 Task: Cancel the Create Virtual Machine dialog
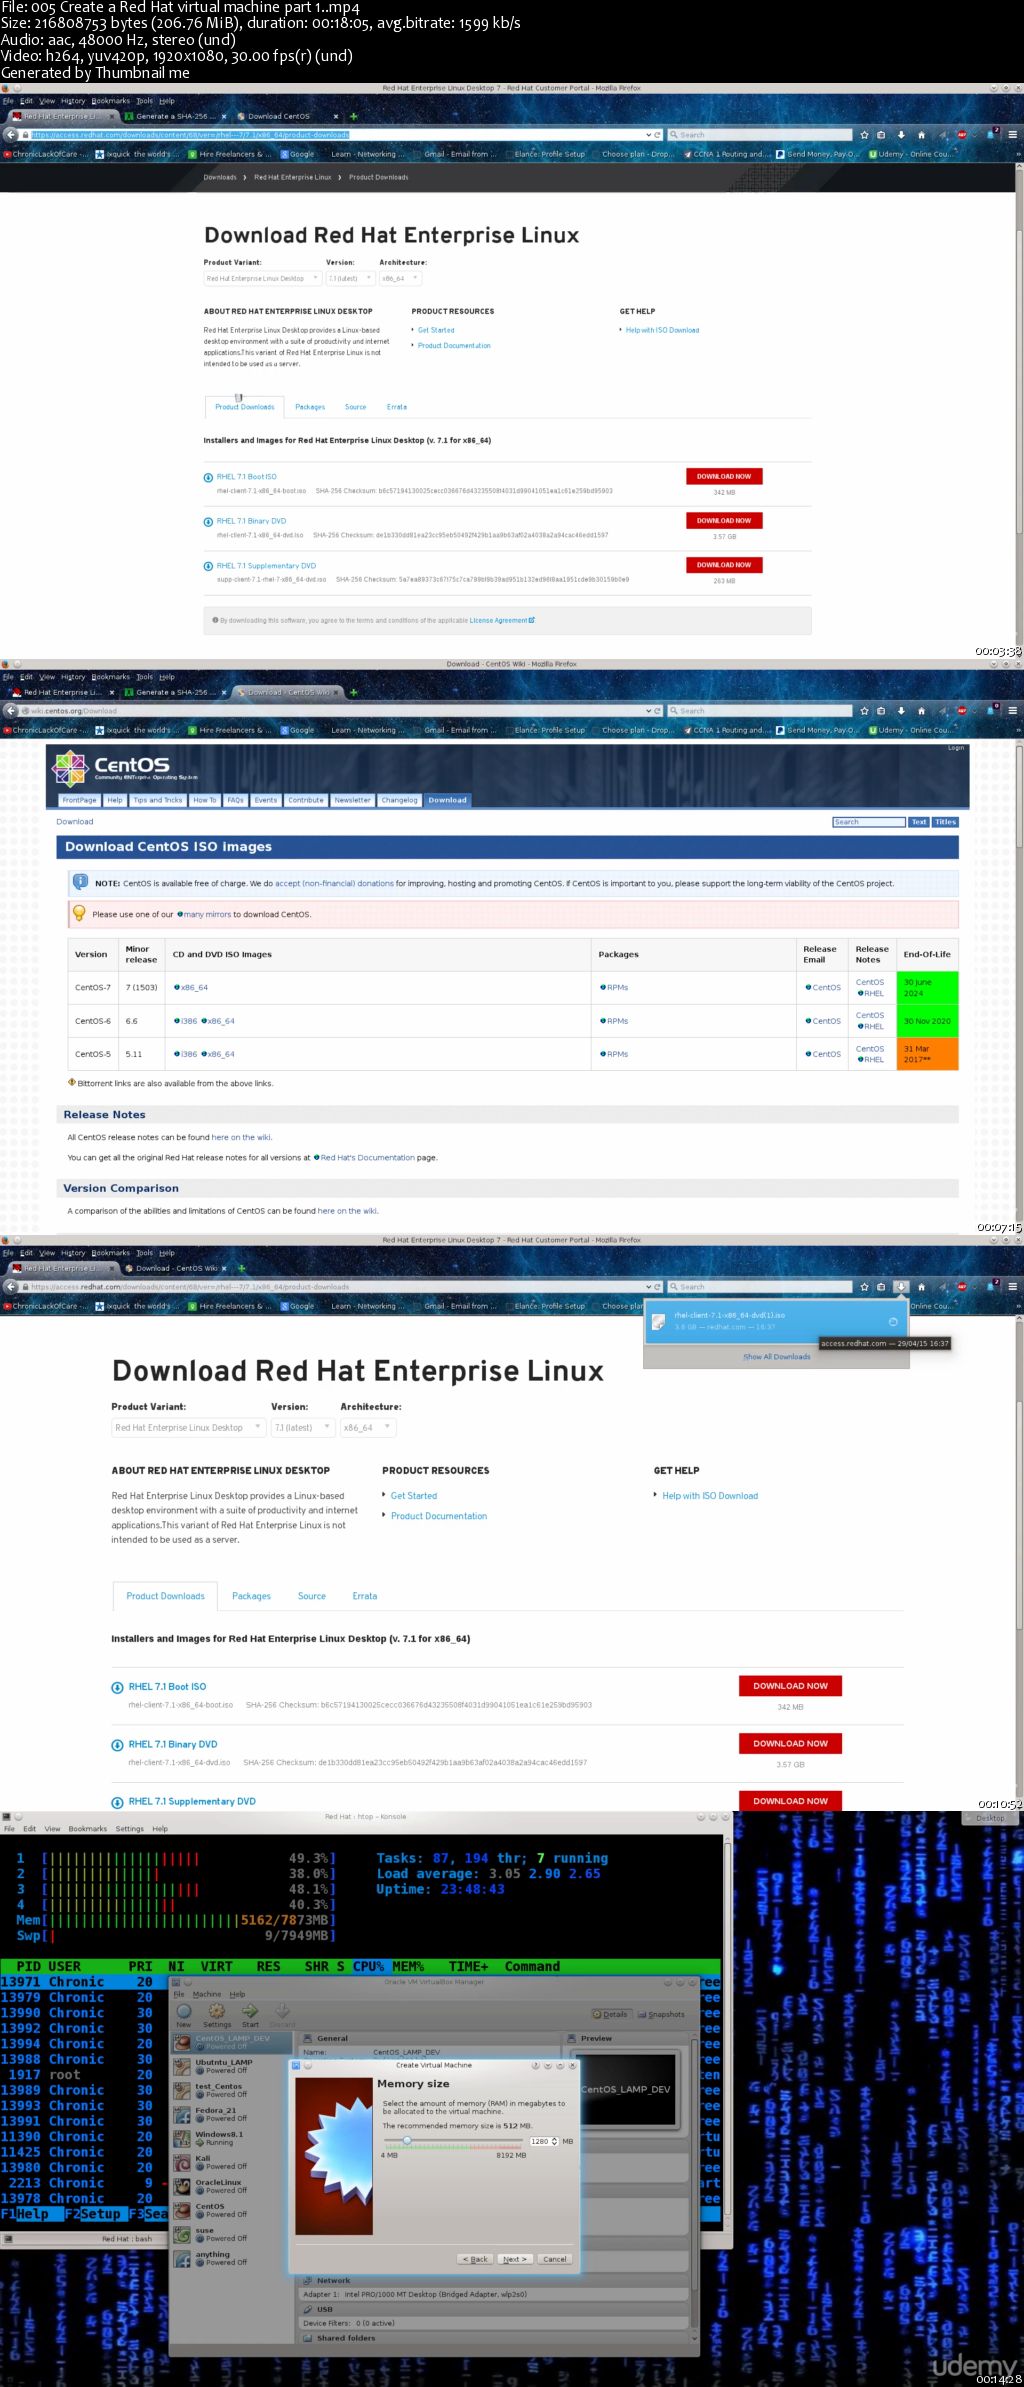[x=553, y=2259]
